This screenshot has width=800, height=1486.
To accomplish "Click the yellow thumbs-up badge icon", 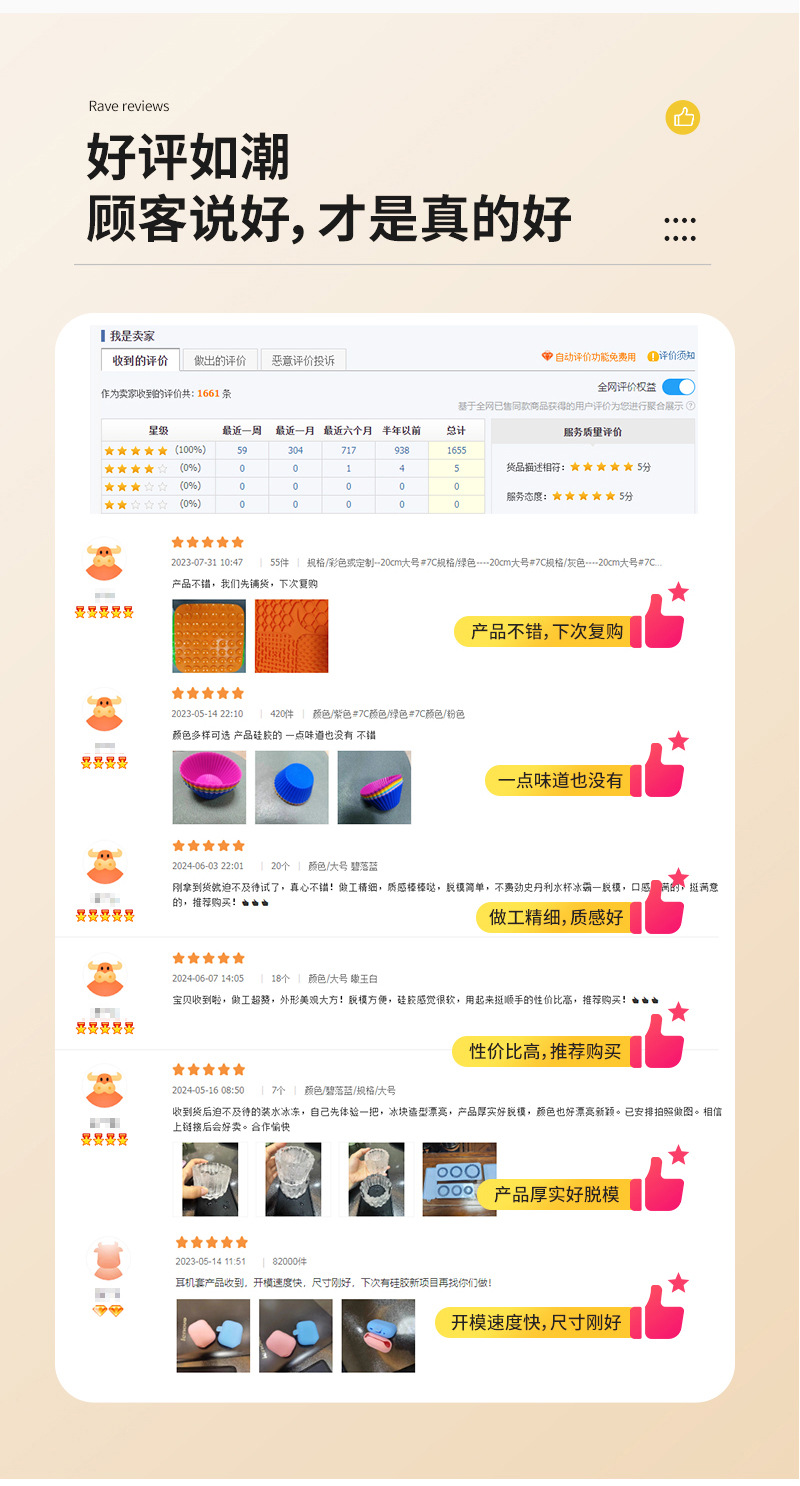I will (683, 117).
